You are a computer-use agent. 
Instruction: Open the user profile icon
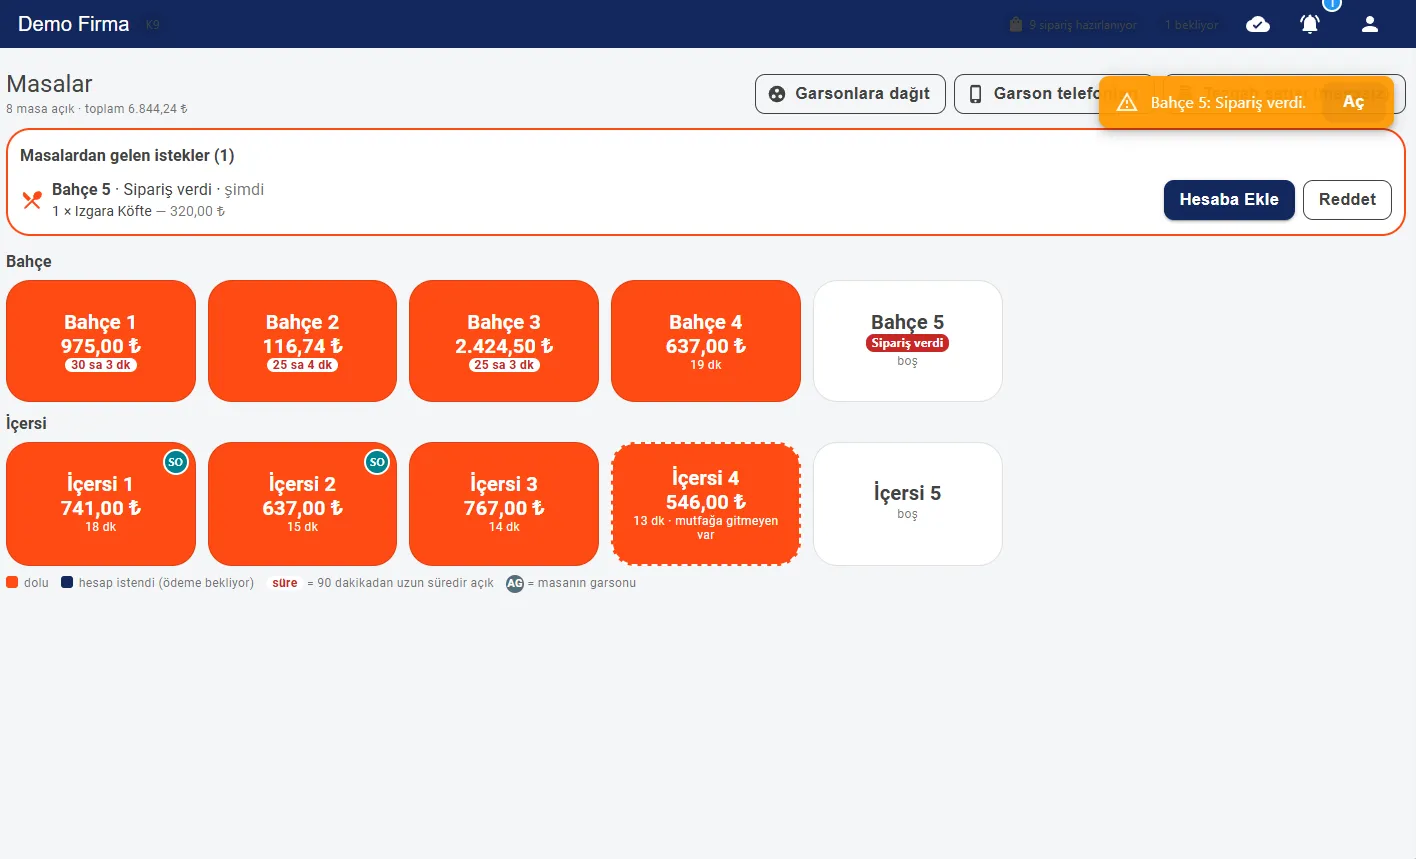[x=1370, y=24]
